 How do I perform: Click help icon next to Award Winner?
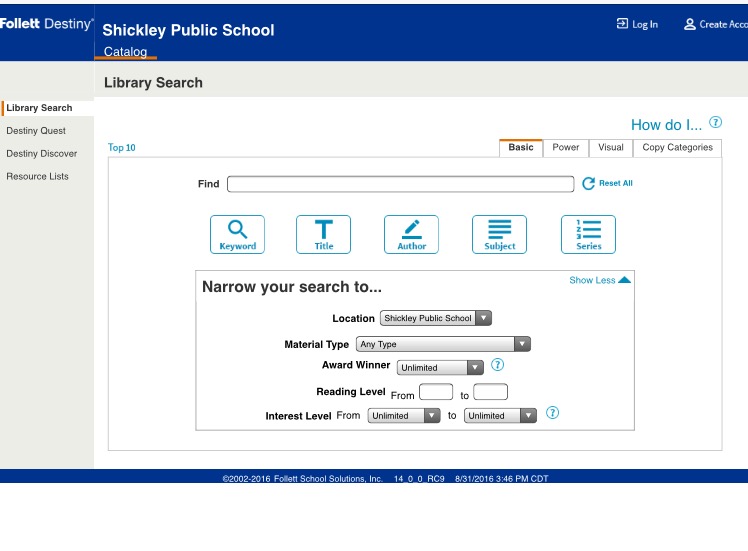(x=497, y=366)
